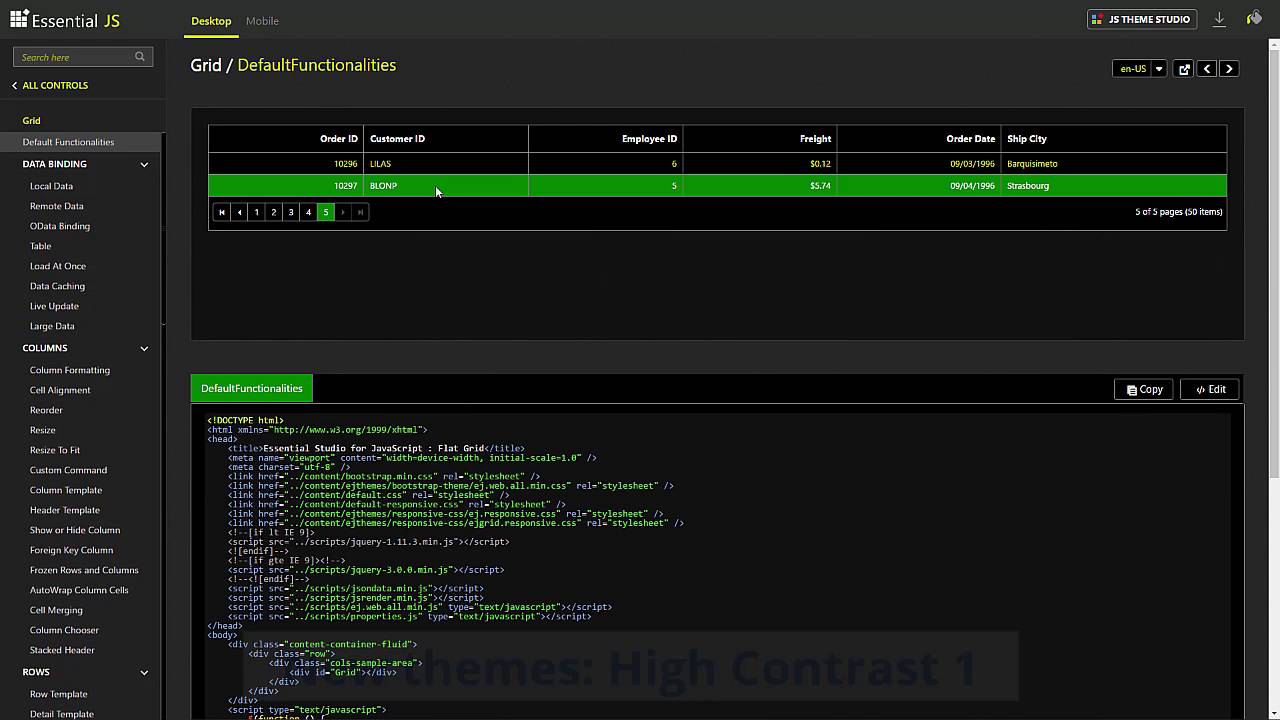Screen dimensions: 1280x720
Task: Open the AutoWrap Column Cells sample
Action: pos(79,590)
